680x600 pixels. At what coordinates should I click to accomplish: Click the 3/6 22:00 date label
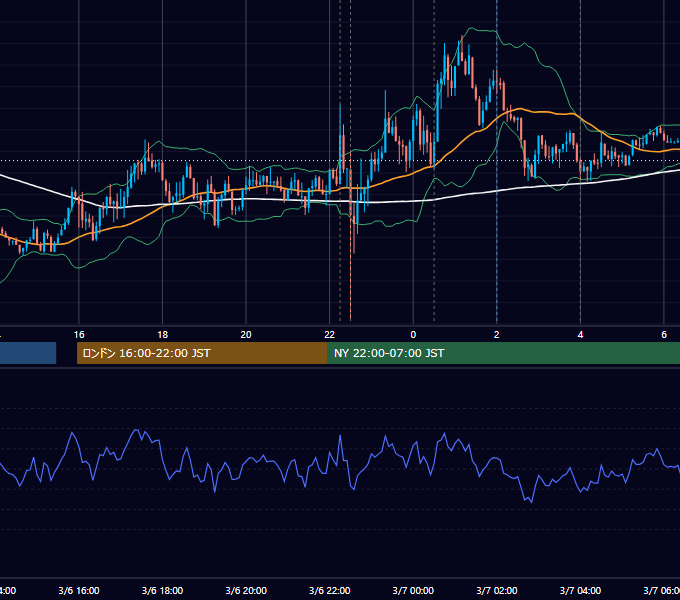(330, 590)
